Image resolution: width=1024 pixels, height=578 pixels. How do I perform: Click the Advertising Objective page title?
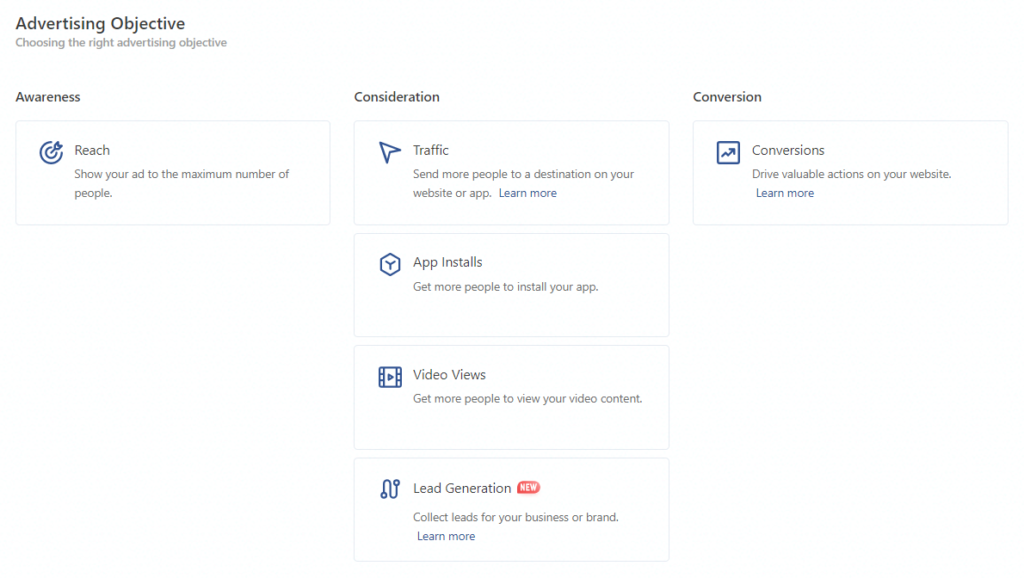tap(100, 23)
